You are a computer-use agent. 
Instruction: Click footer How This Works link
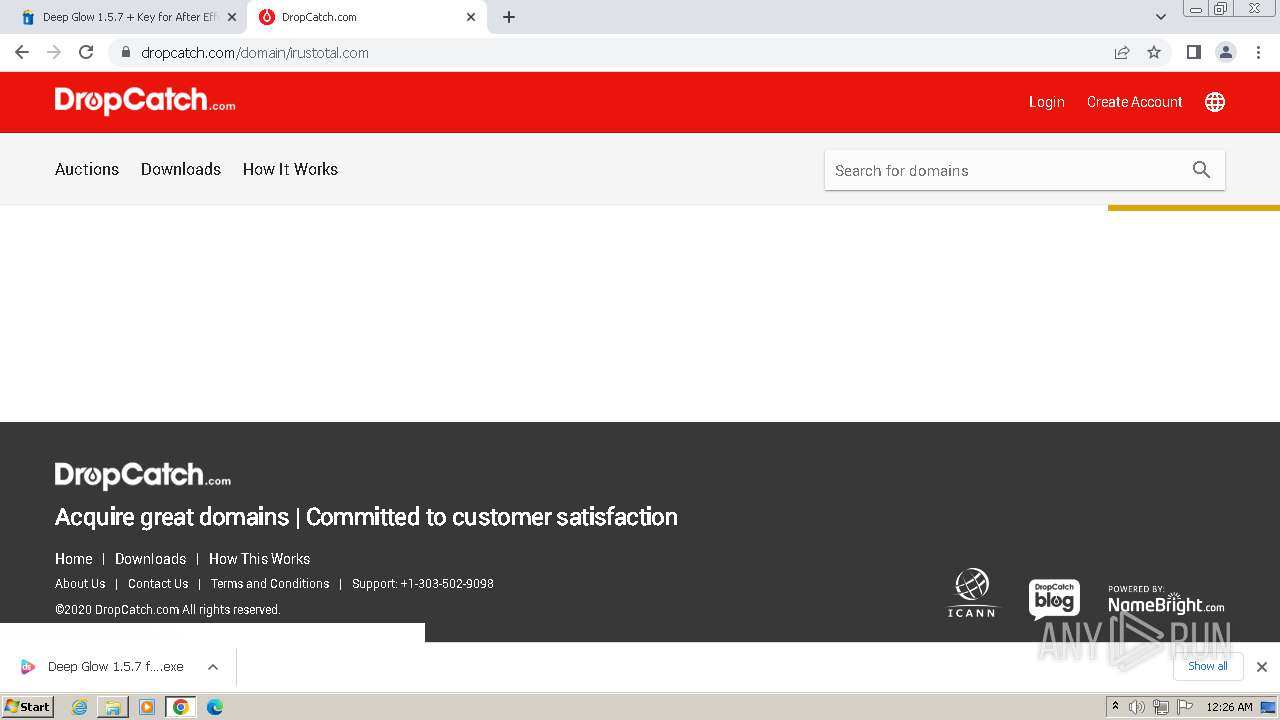[x=260, y=559]
